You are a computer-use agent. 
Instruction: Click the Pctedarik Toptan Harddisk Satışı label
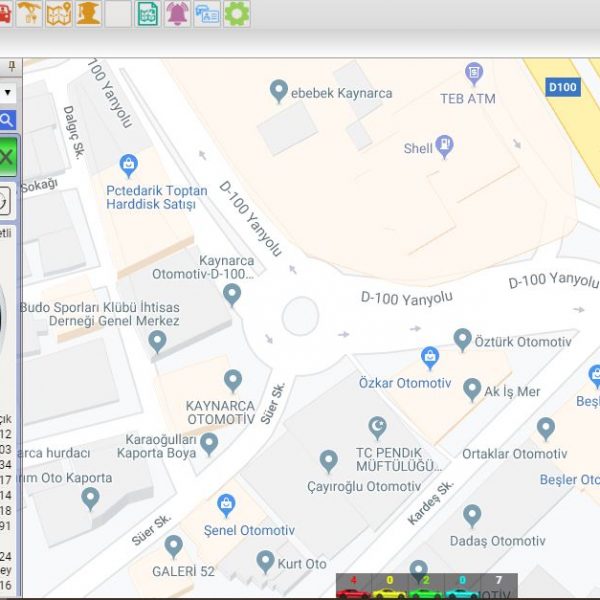(x=157, y=197)
